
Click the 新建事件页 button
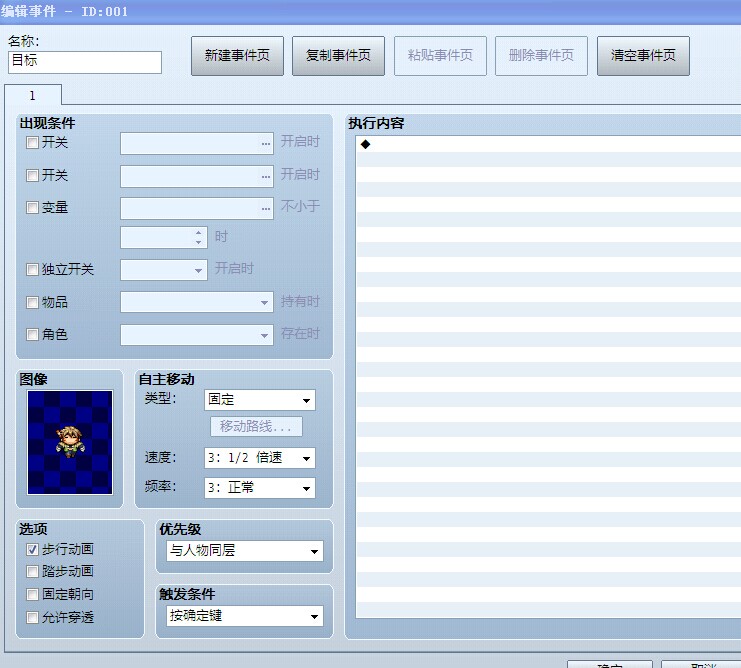coord(237,56)
